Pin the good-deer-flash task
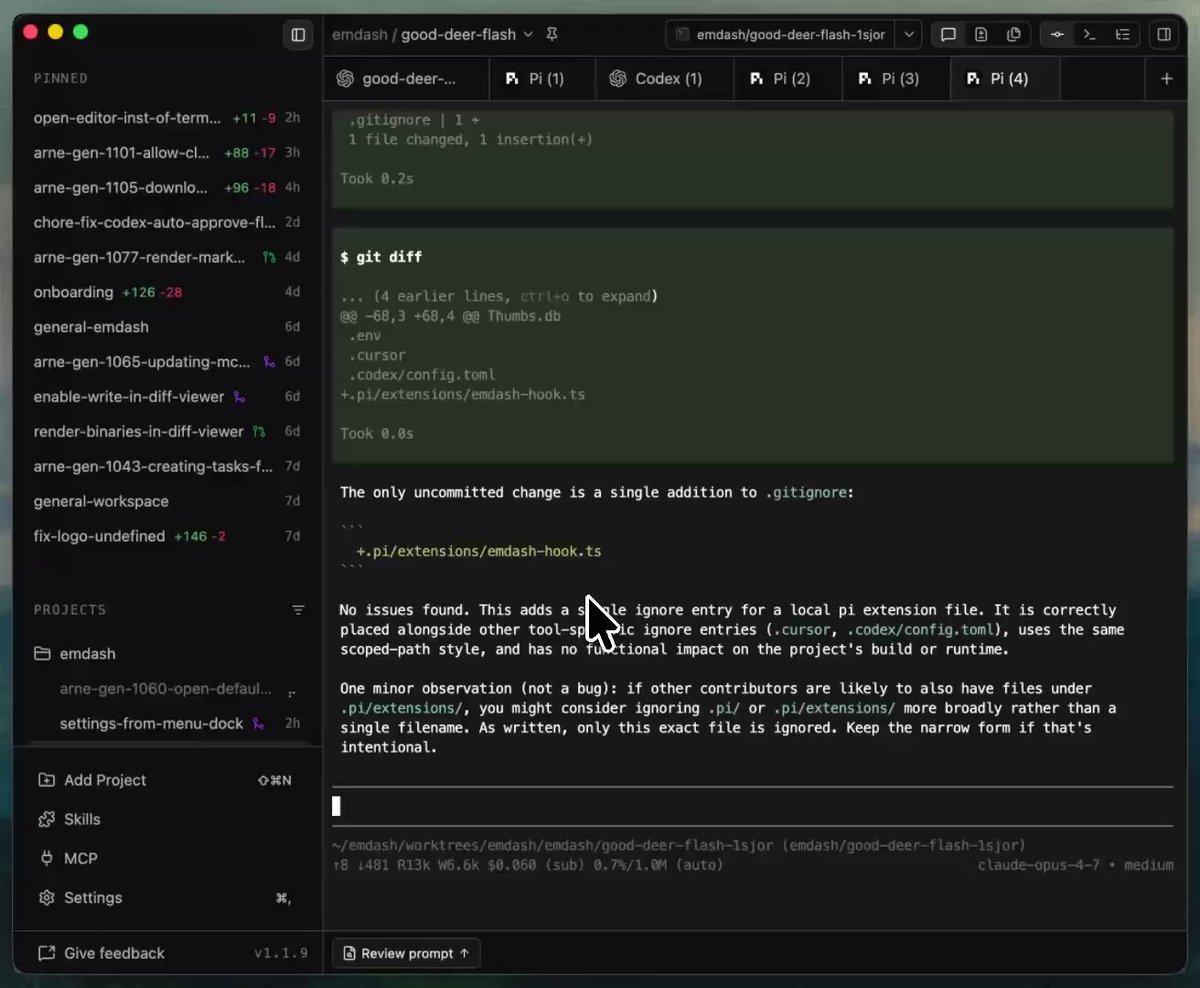Screen dimensions: 1200x988 [x=552, y=35]
